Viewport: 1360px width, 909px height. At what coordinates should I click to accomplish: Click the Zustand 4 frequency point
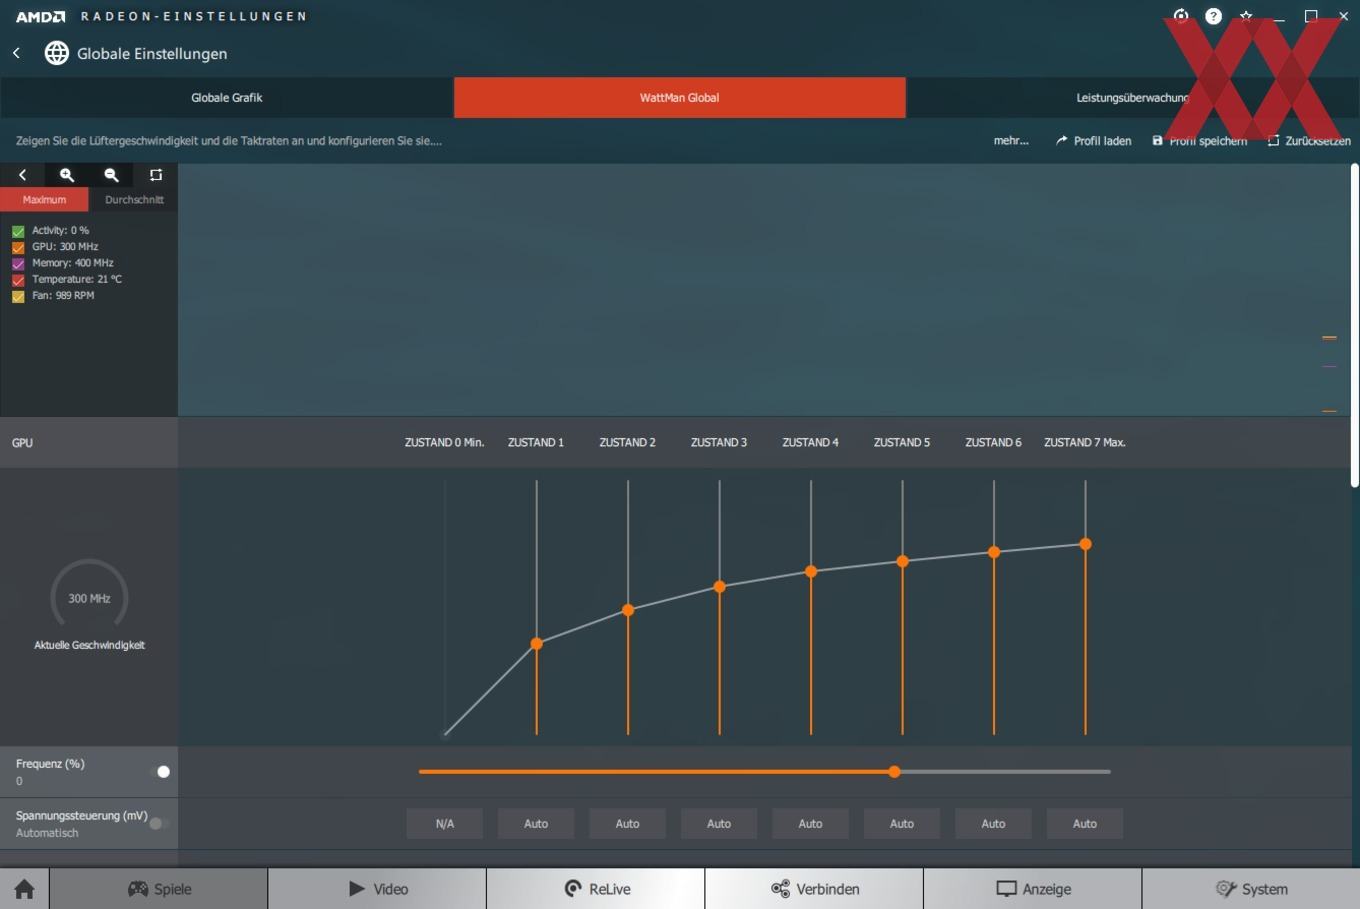coord(811,572)
